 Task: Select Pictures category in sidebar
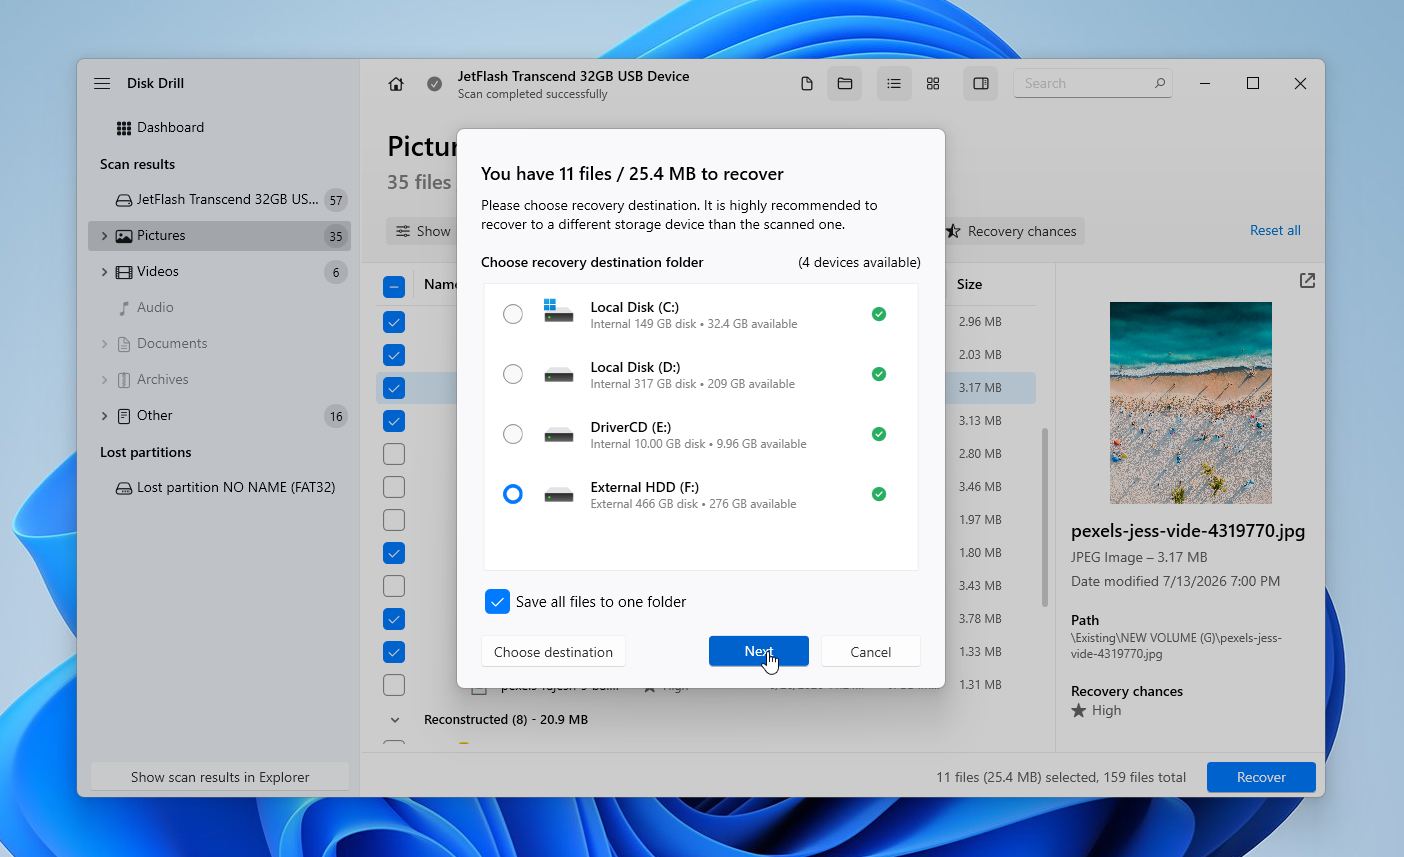219,236
